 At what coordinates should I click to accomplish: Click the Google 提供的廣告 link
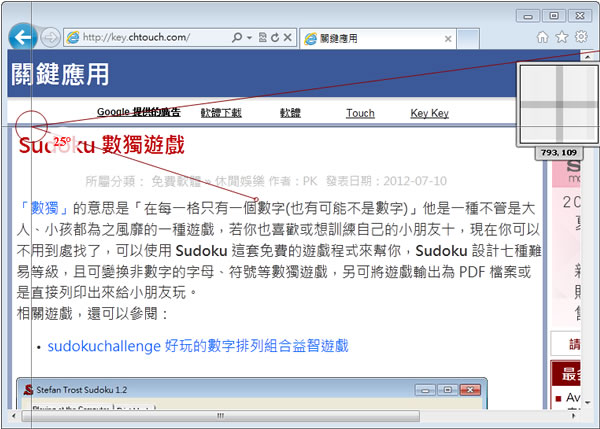point(139,112)
